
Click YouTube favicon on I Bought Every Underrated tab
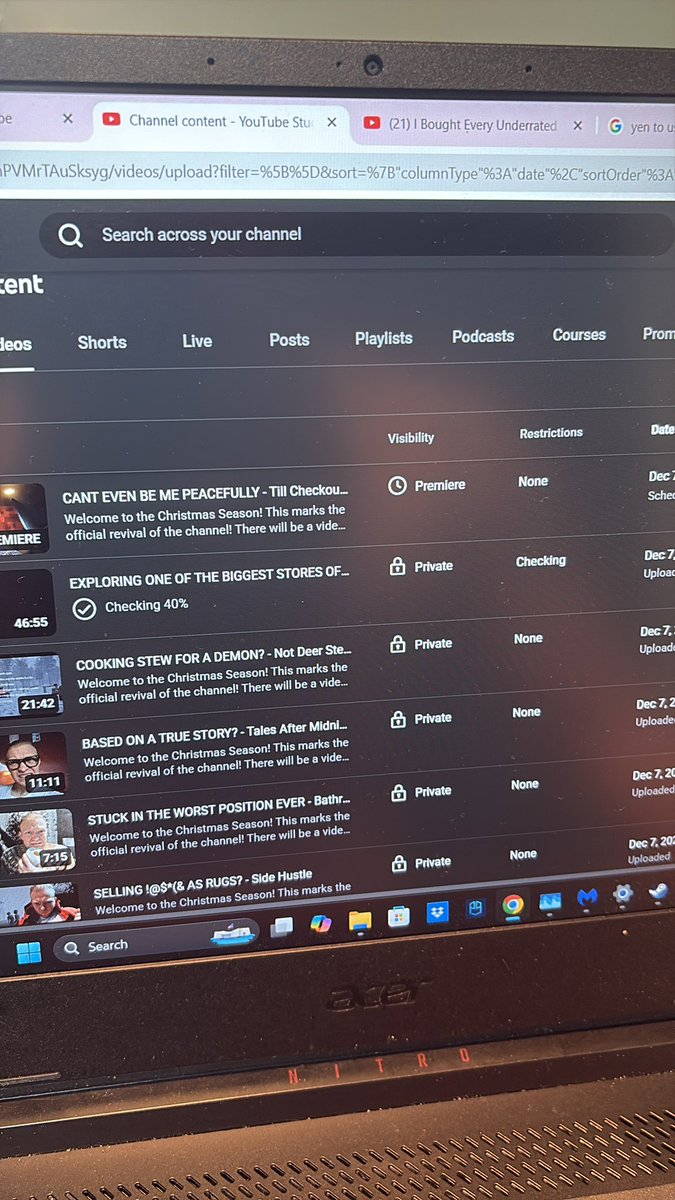point(372,124)
